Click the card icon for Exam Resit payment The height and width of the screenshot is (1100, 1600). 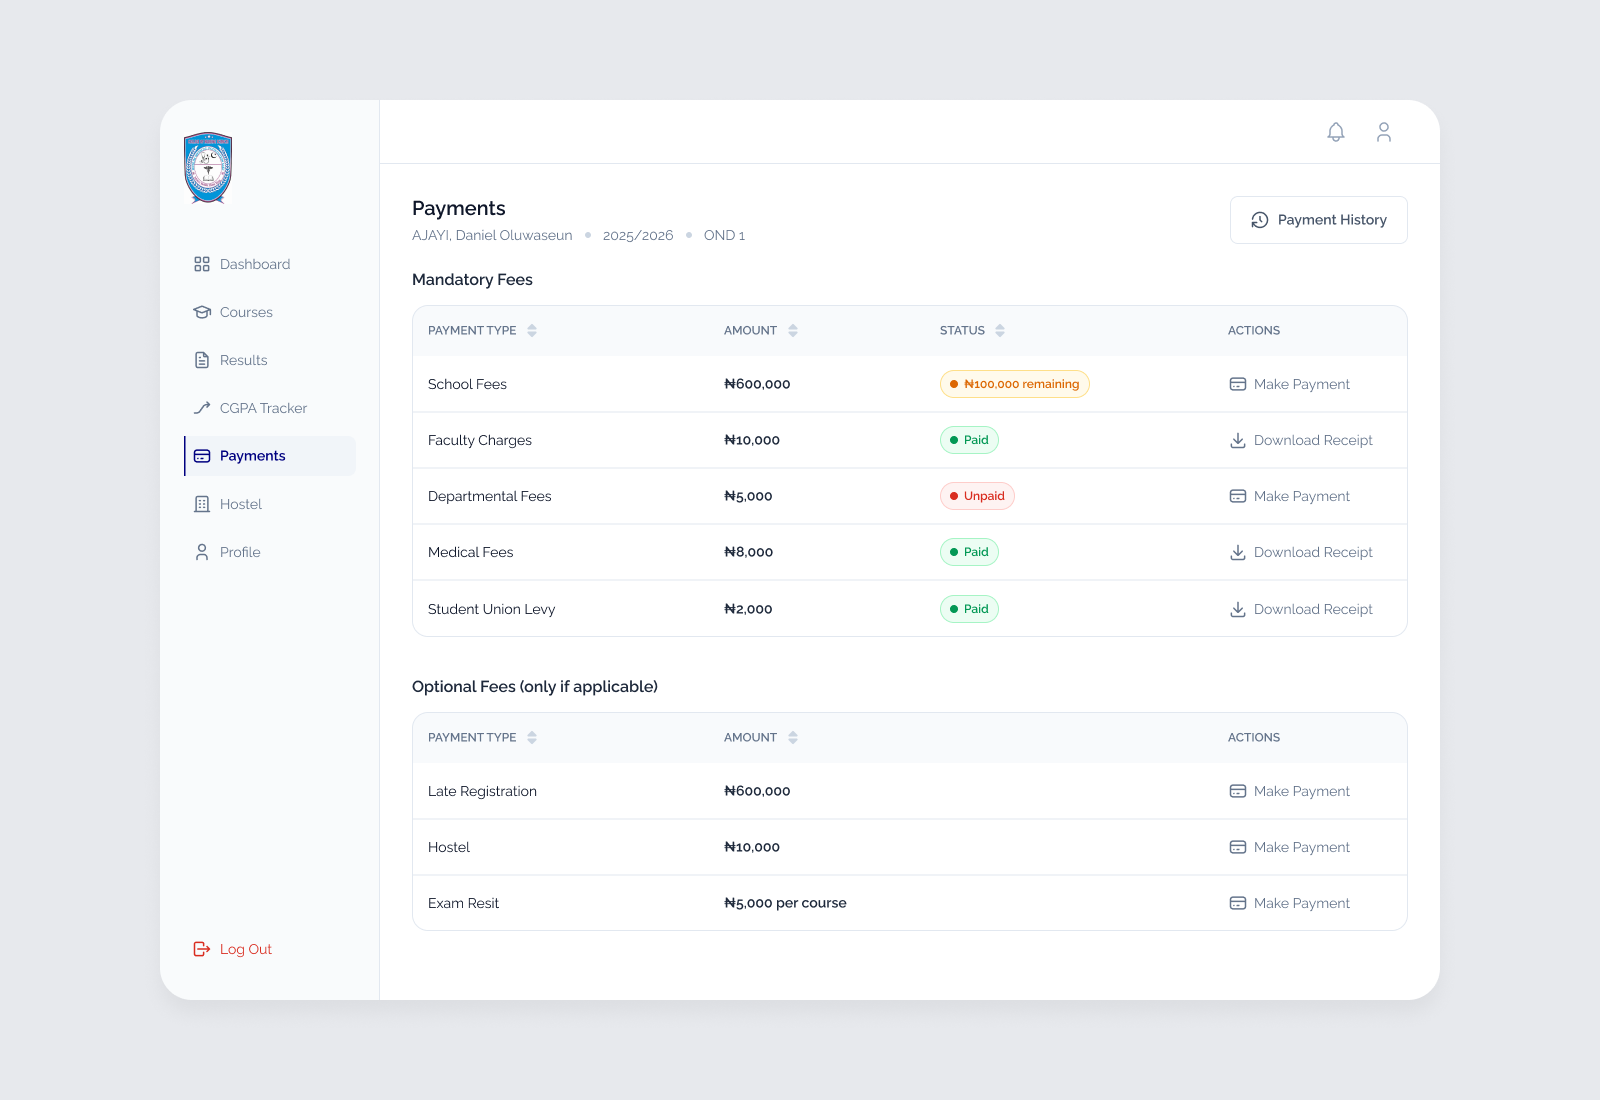click(1238, 903)
